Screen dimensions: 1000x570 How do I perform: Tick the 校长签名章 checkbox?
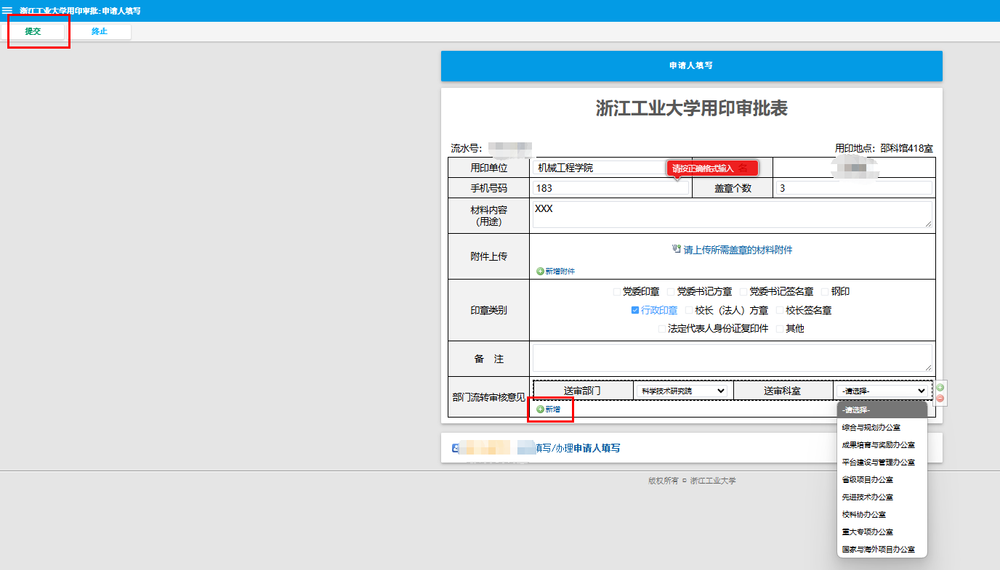click(779, 310)
